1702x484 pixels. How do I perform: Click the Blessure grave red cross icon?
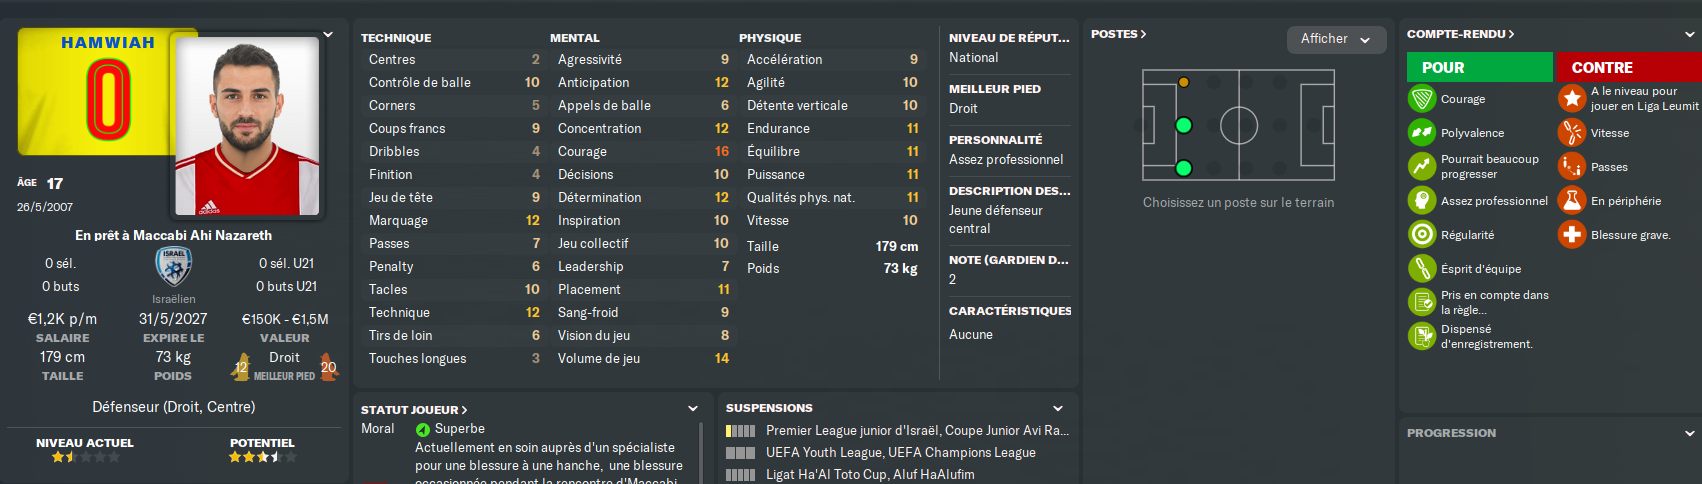(x=1571, y=235)
